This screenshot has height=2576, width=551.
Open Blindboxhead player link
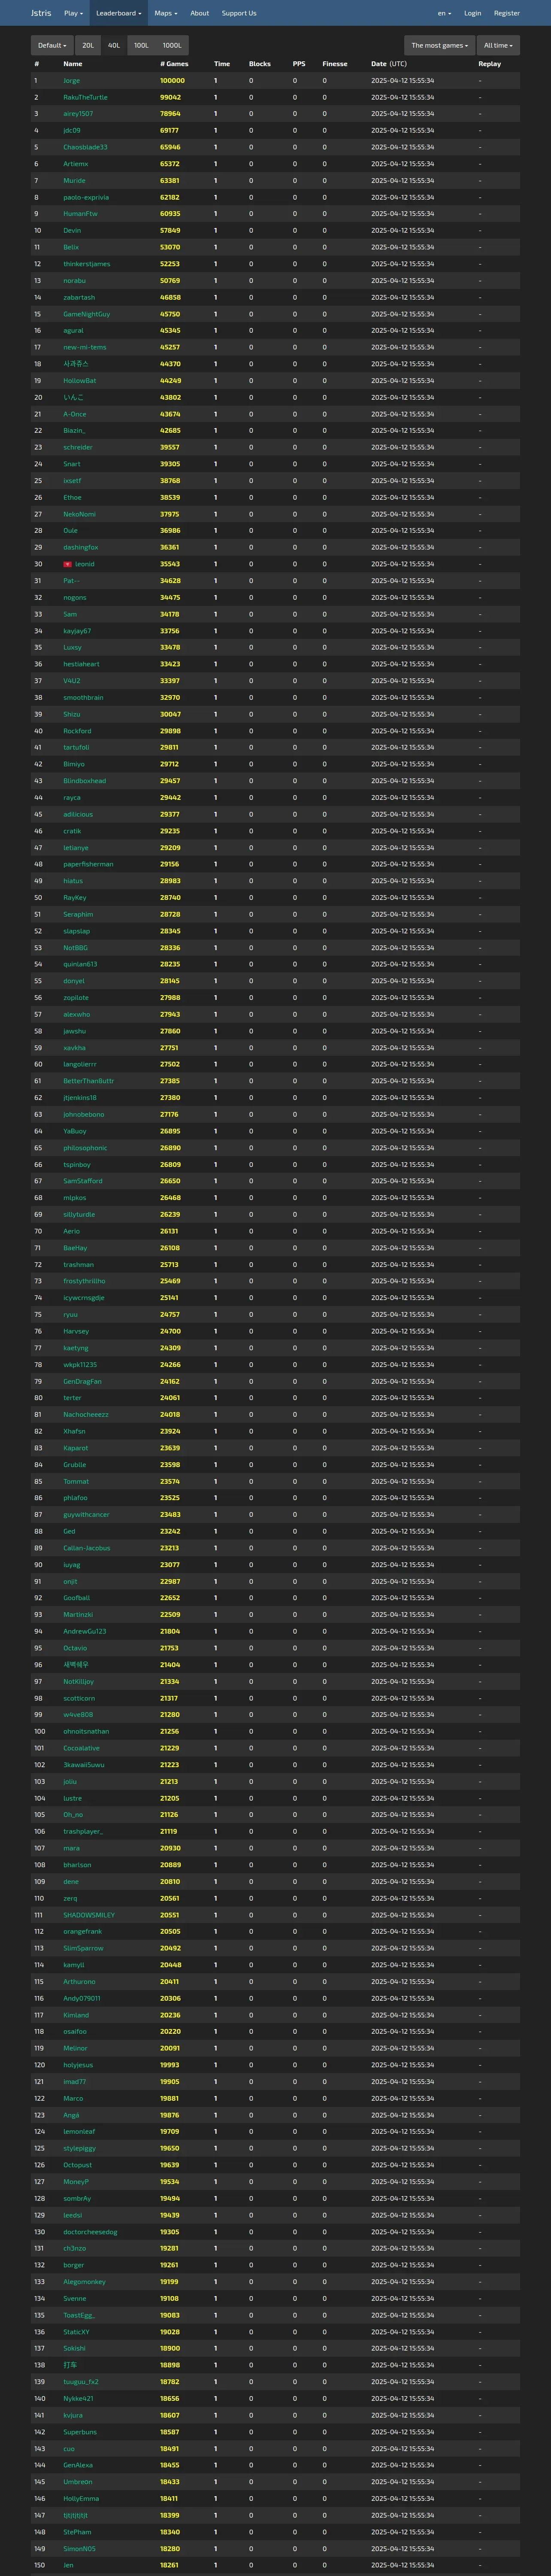(x=84, y=781)
